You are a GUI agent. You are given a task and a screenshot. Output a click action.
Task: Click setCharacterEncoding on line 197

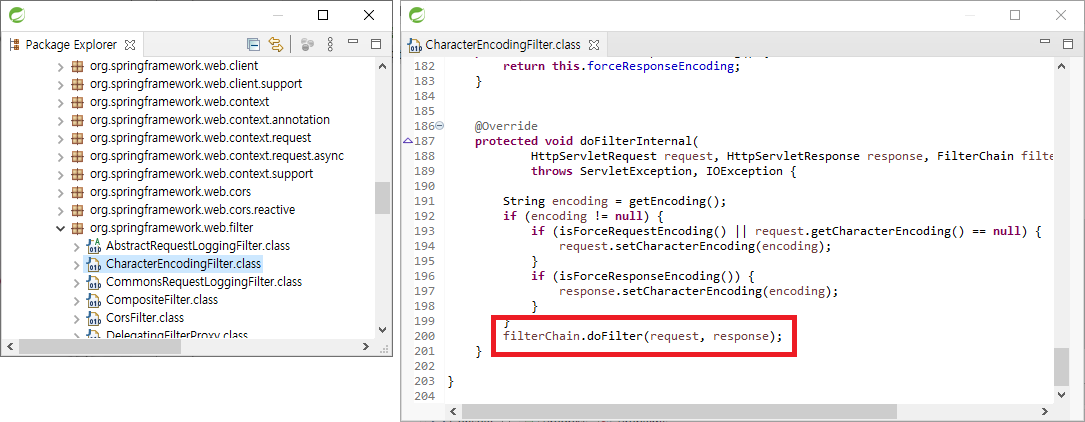[x=693, y=291]
